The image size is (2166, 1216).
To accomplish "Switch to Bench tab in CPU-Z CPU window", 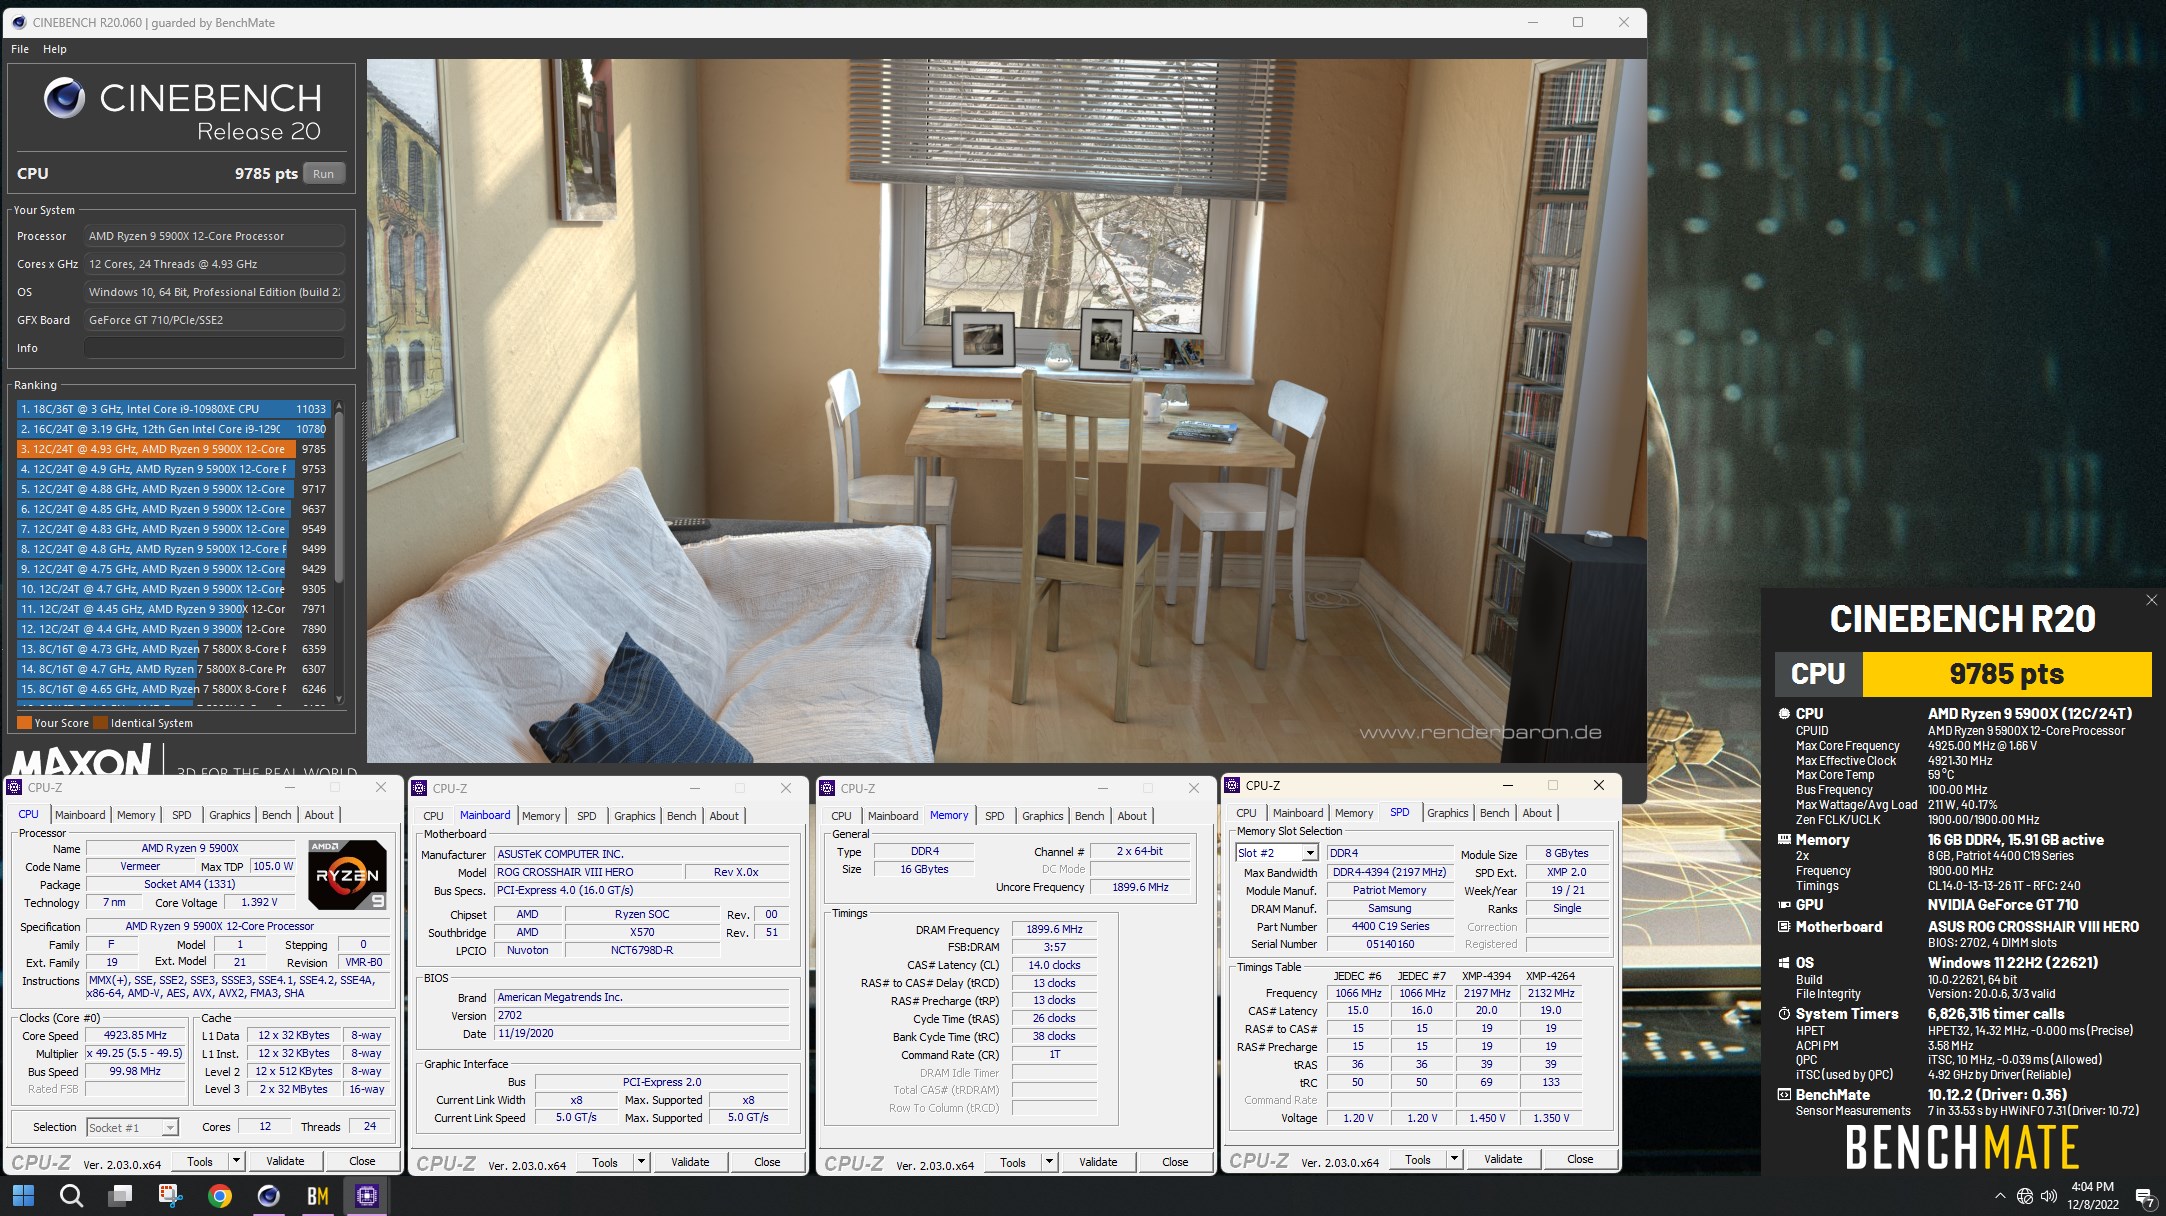I will click(276, 815).
